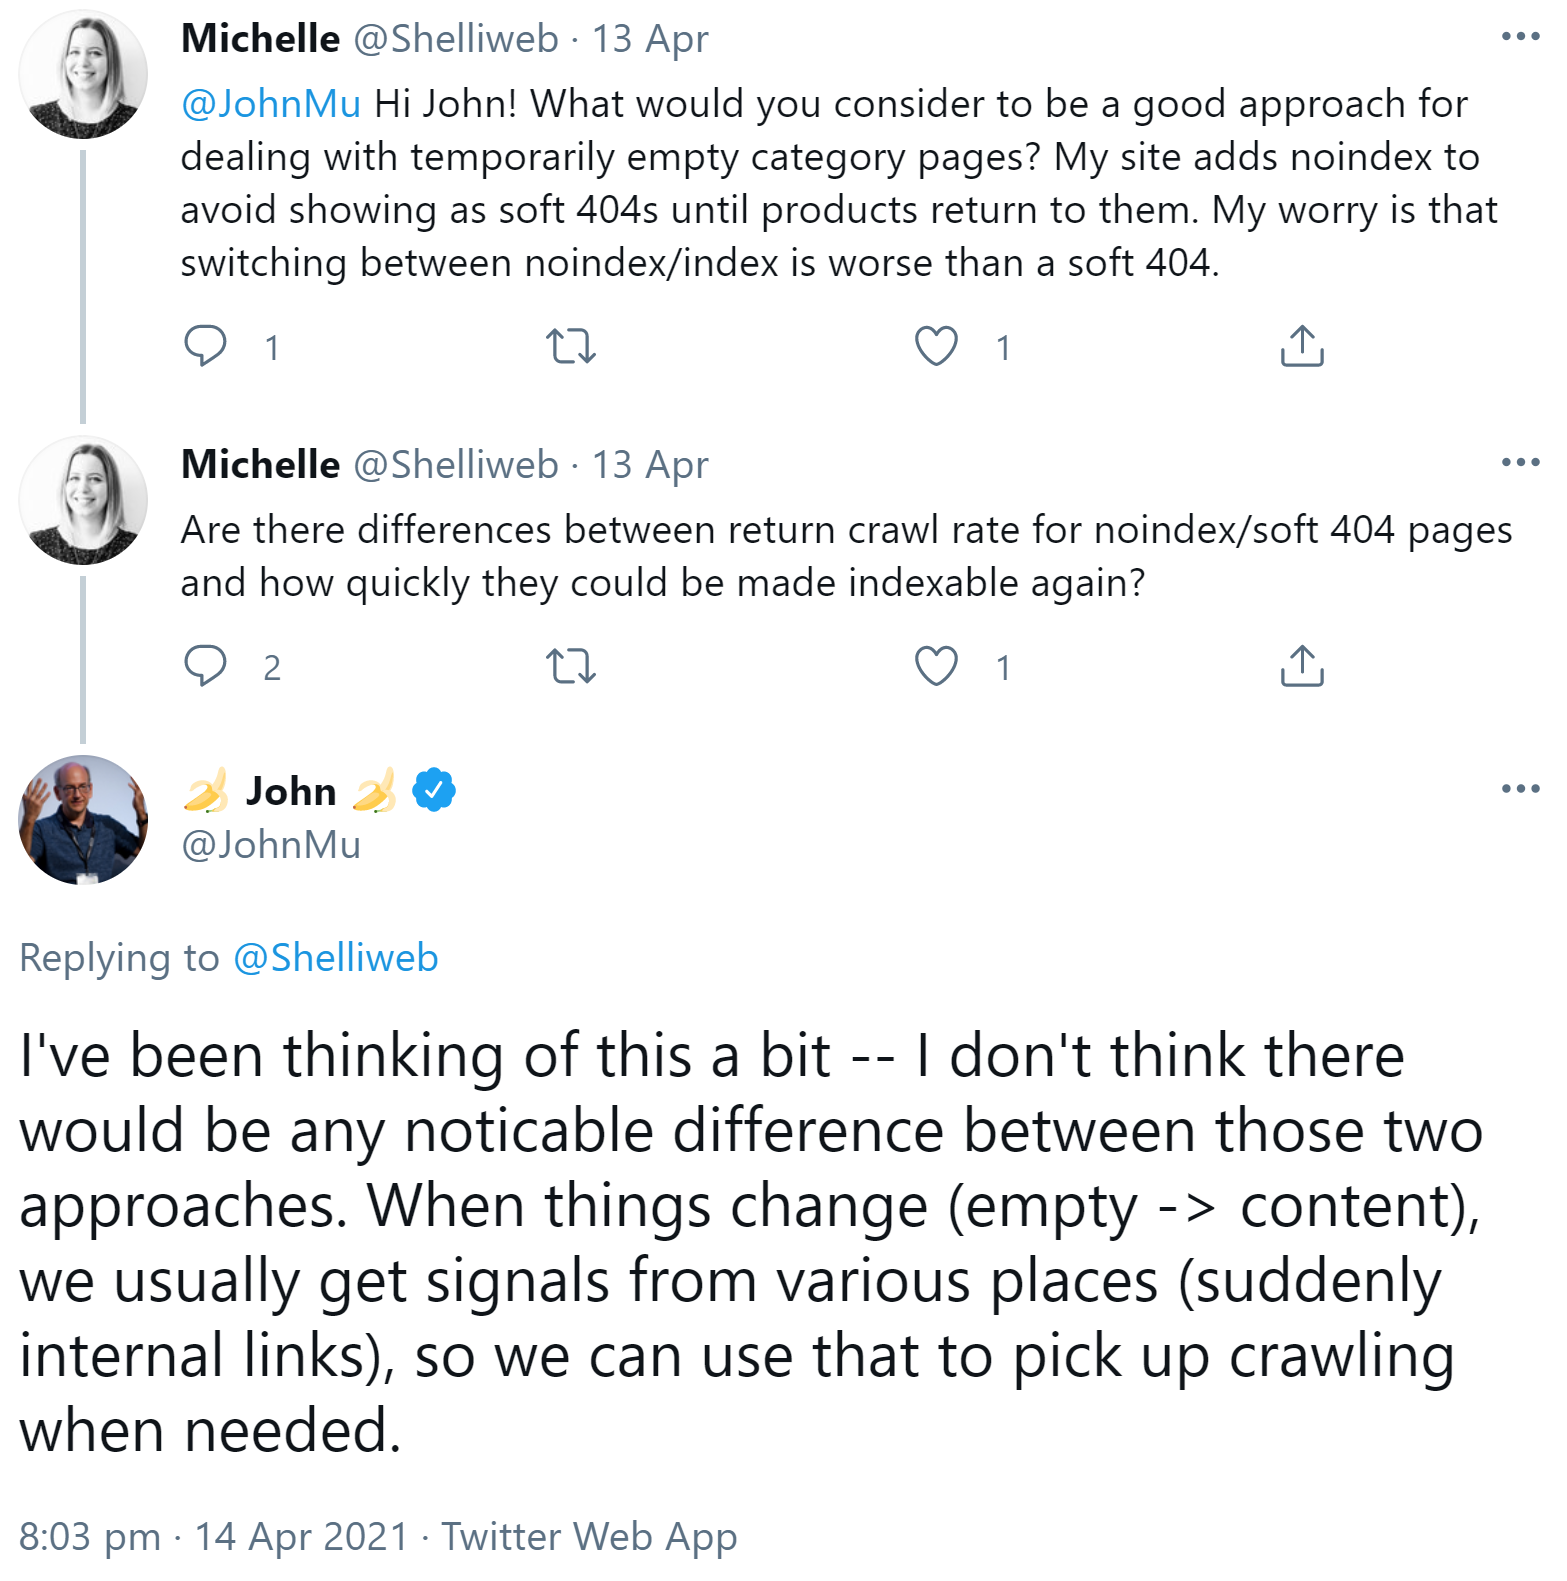
Task: Reply to Michelle's first tweet
Action: (x=207, y=347)
